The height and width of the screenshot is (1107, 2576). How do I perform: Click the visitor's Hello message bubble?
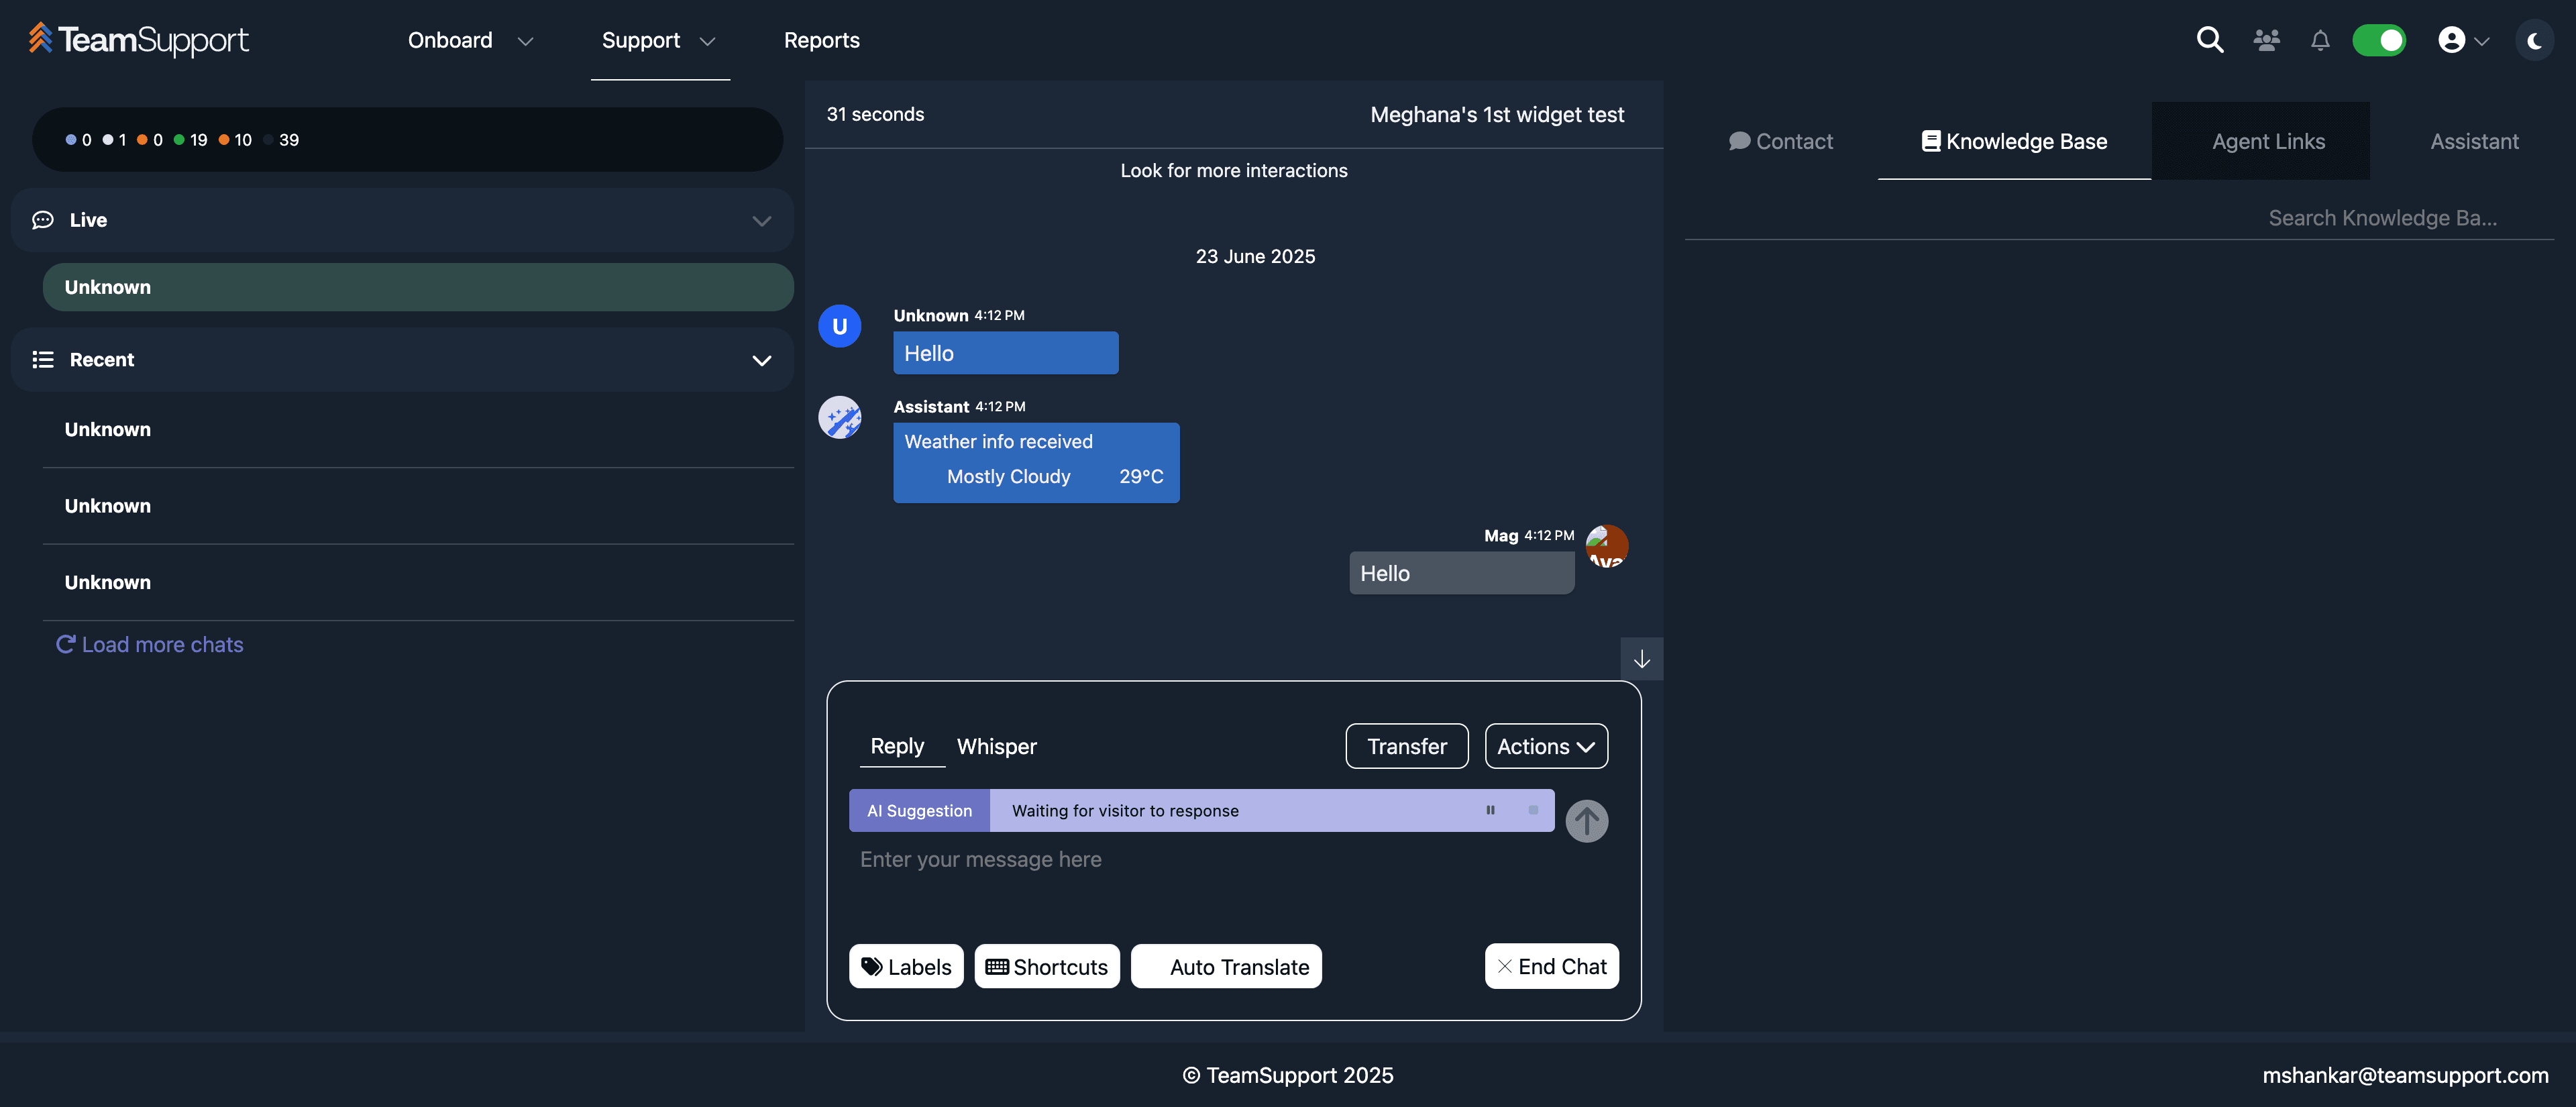coord(1005,353)
